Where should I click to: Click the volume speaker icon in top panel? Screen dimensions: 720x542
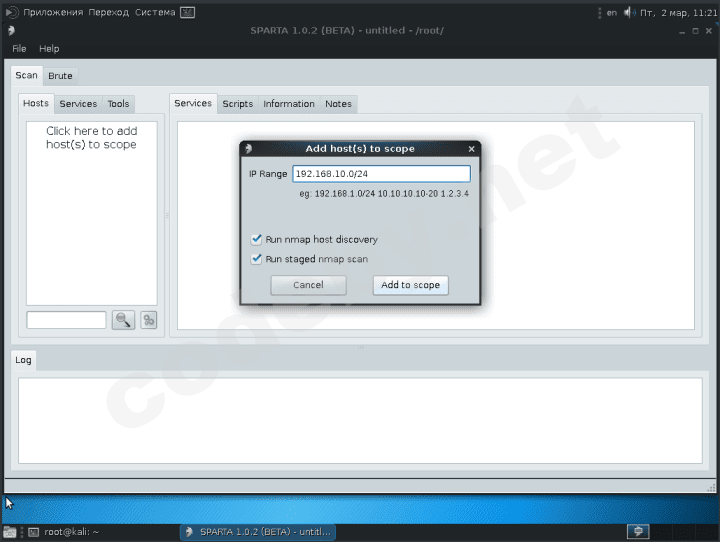[629, 12]
